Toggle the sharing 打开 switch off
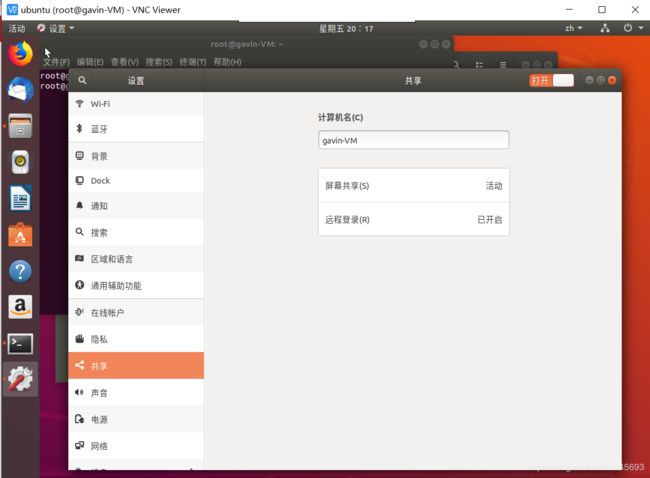Viewport: 650px width, 478px height. (551, 80)
